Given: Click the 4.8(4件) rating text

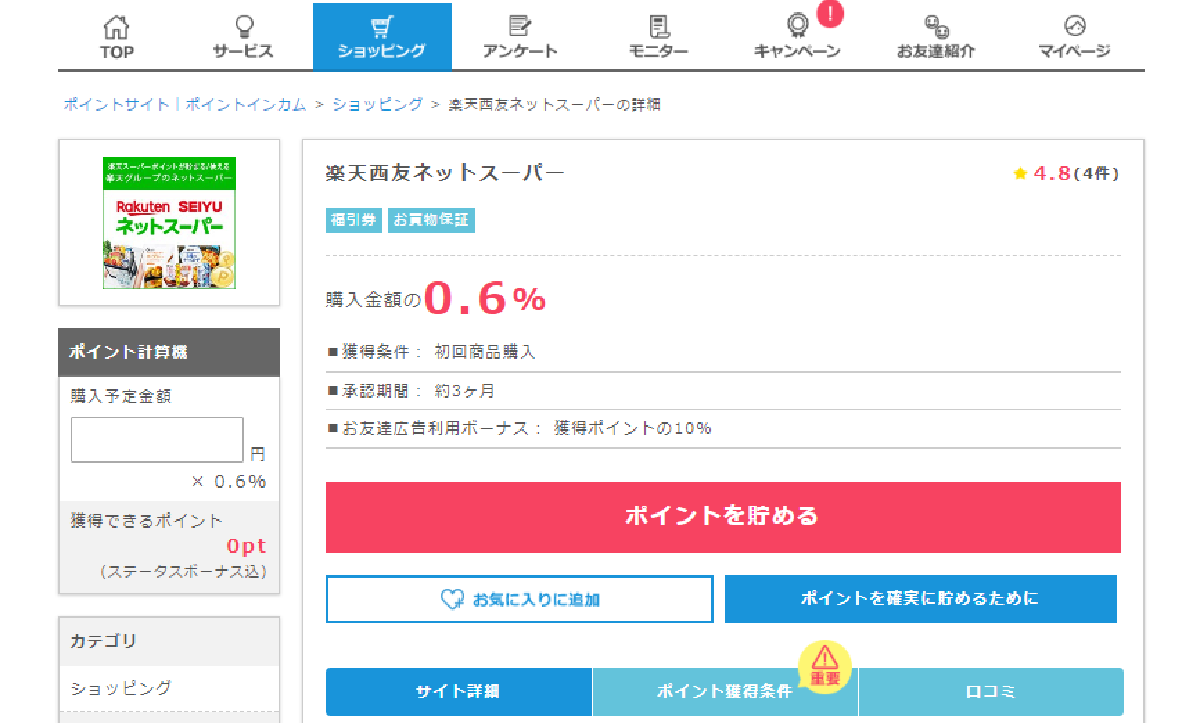Looking at the screenshot, I should coord(1076,174).
